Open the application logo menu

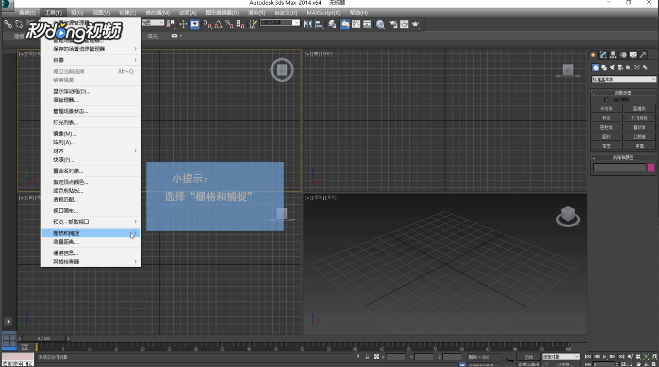coord(6,4)
